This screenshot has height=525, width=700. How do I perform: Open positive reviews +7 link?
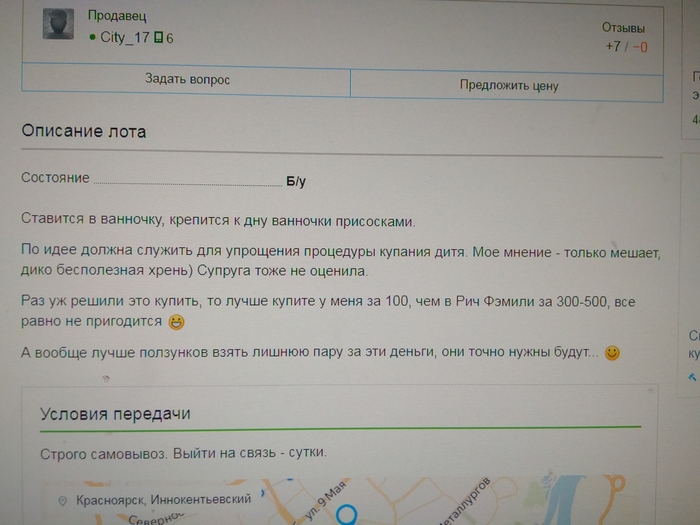pyautogui.click(x=613, y=46)
